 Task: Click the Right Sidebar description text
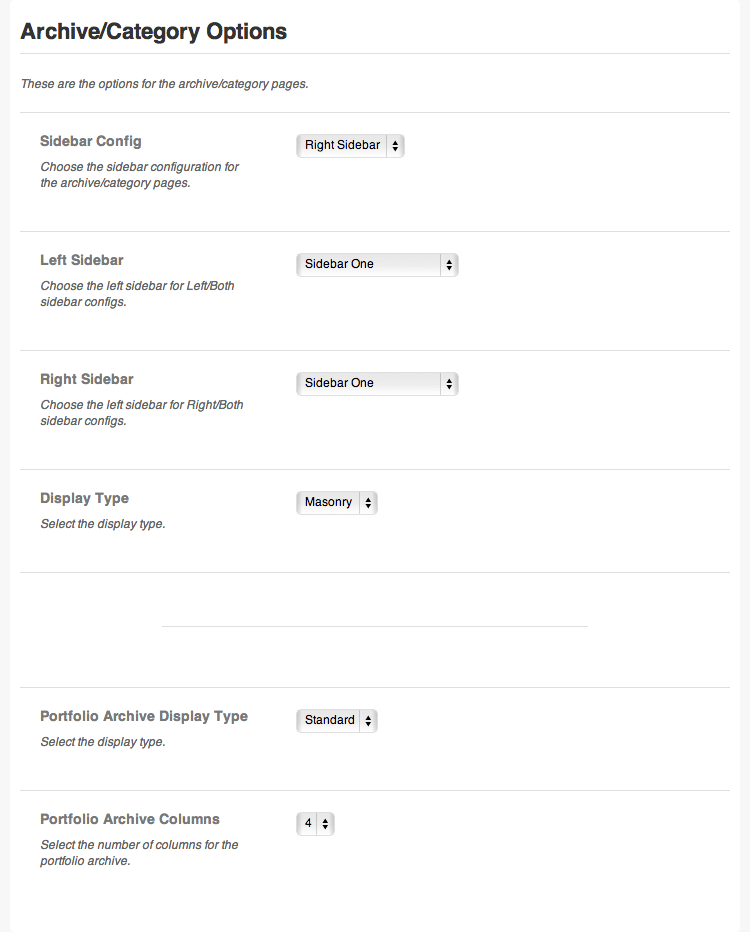pyautogui.click(x=141, y=413)
